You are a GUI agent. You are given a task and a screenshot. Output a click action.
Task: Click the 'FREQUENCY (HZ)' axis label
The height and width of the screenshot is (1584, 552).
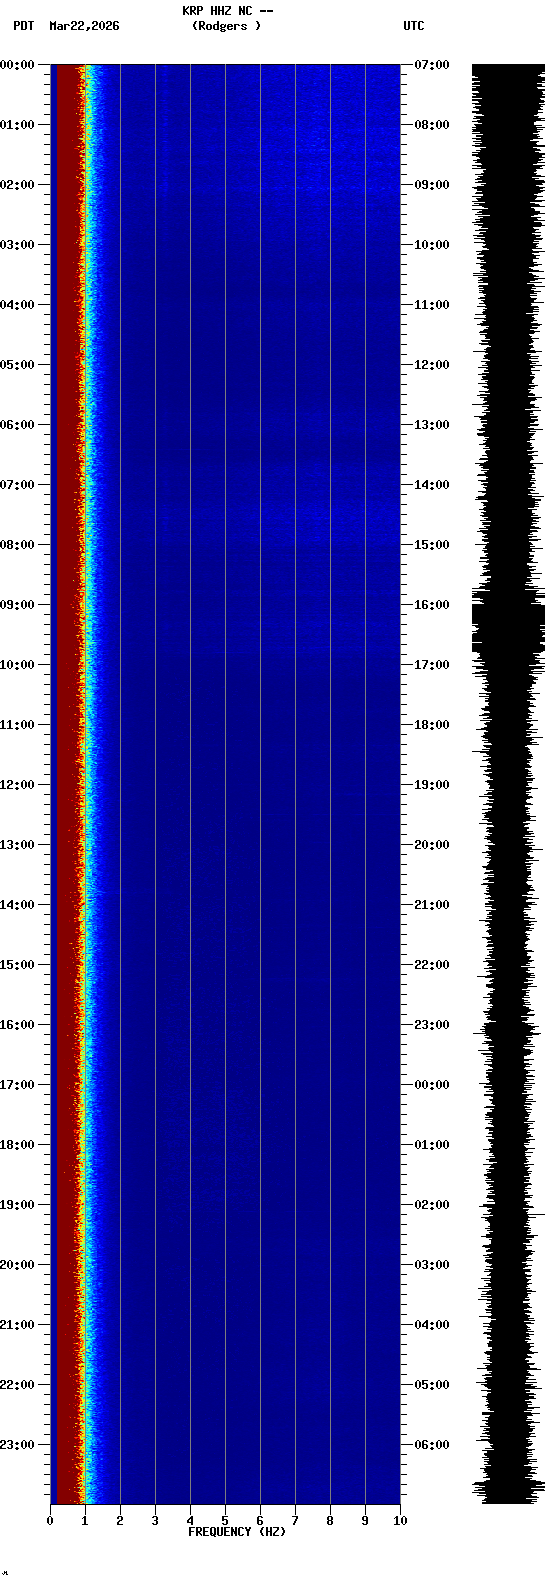pyautogui.click(x=237, y=1532)
